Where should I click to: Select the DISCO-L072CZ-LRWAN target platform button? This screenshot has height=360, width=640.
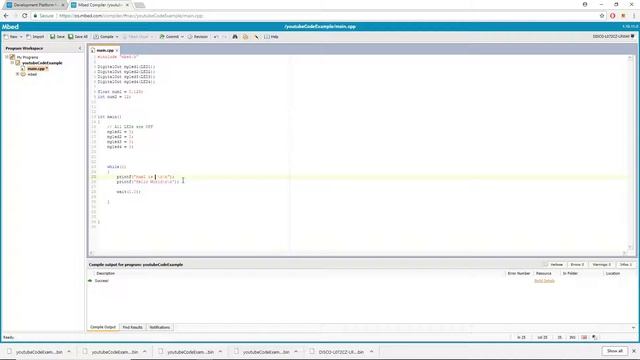click(613, 36)
